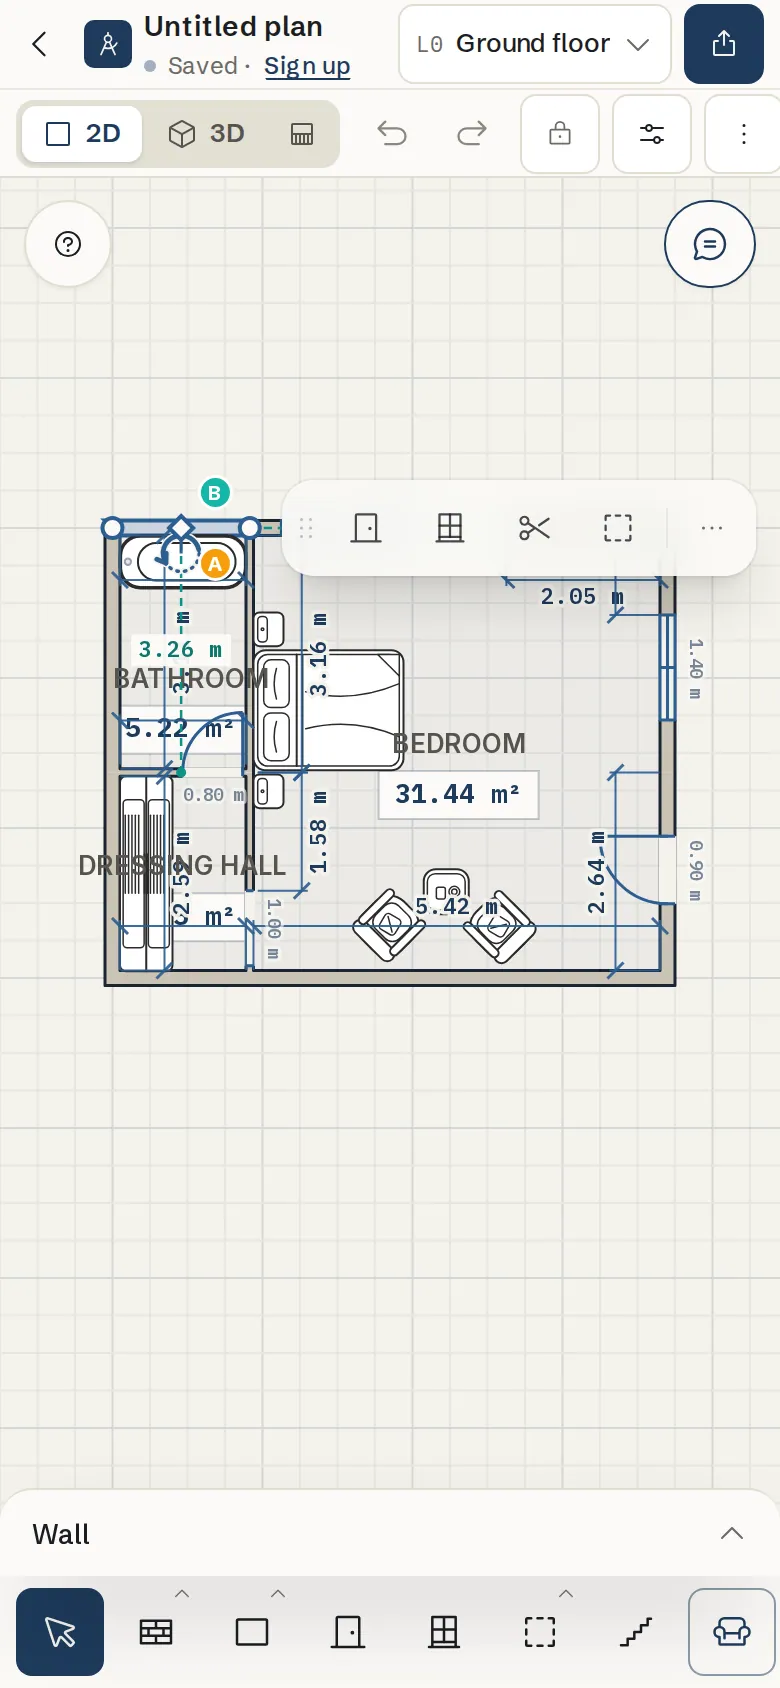Select the DRESSING HALL room label
Image resolution: width=780 pixels, height=1688 pixels.
tap(182, 866)
